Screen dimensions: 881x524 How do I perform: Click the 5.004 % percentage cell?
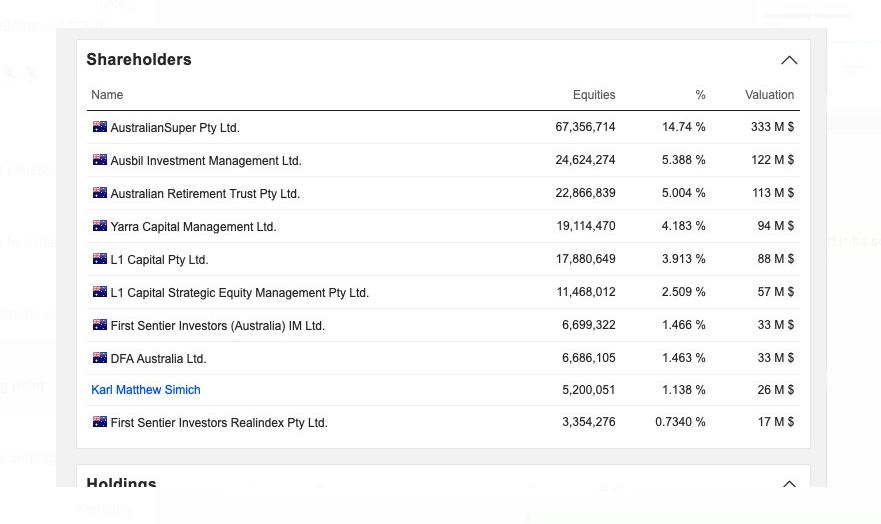coord(683,193)
